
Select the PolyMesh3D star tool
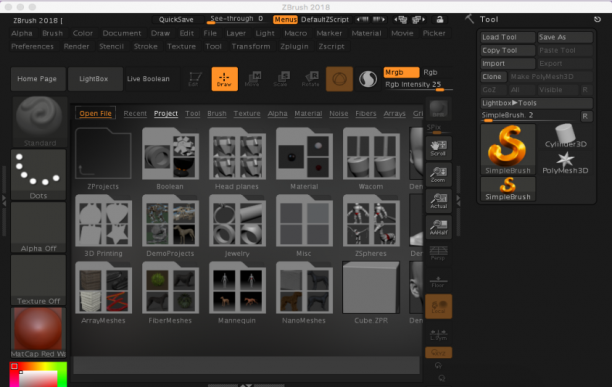[565, 162]
